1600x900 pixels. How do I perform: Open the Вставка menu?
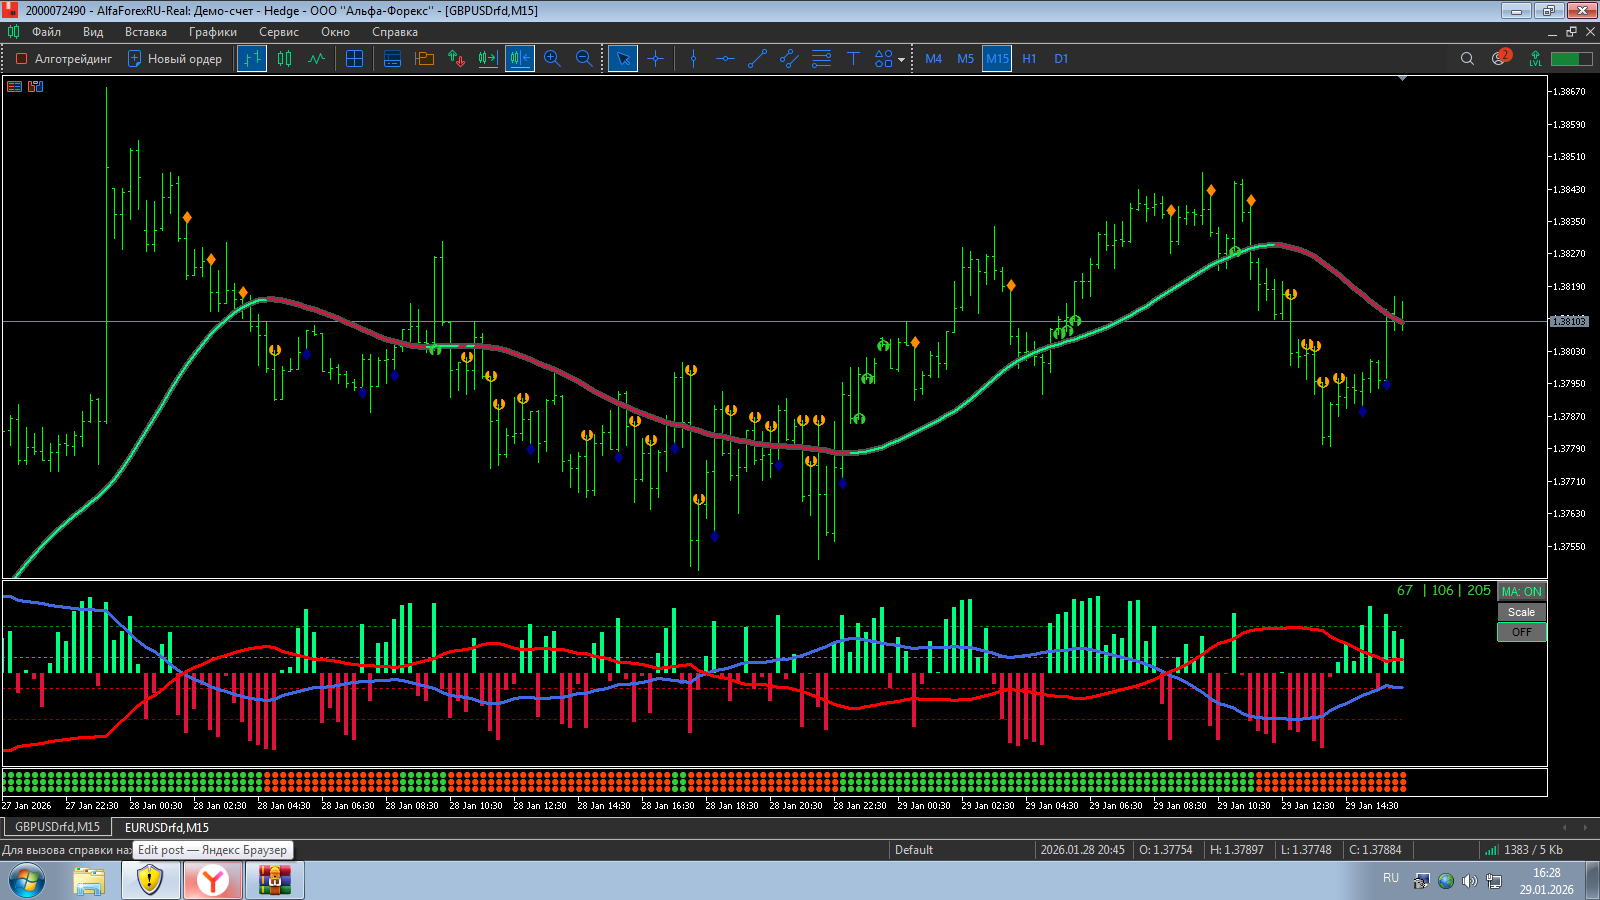pyautogui.click(x=146, y=32)
